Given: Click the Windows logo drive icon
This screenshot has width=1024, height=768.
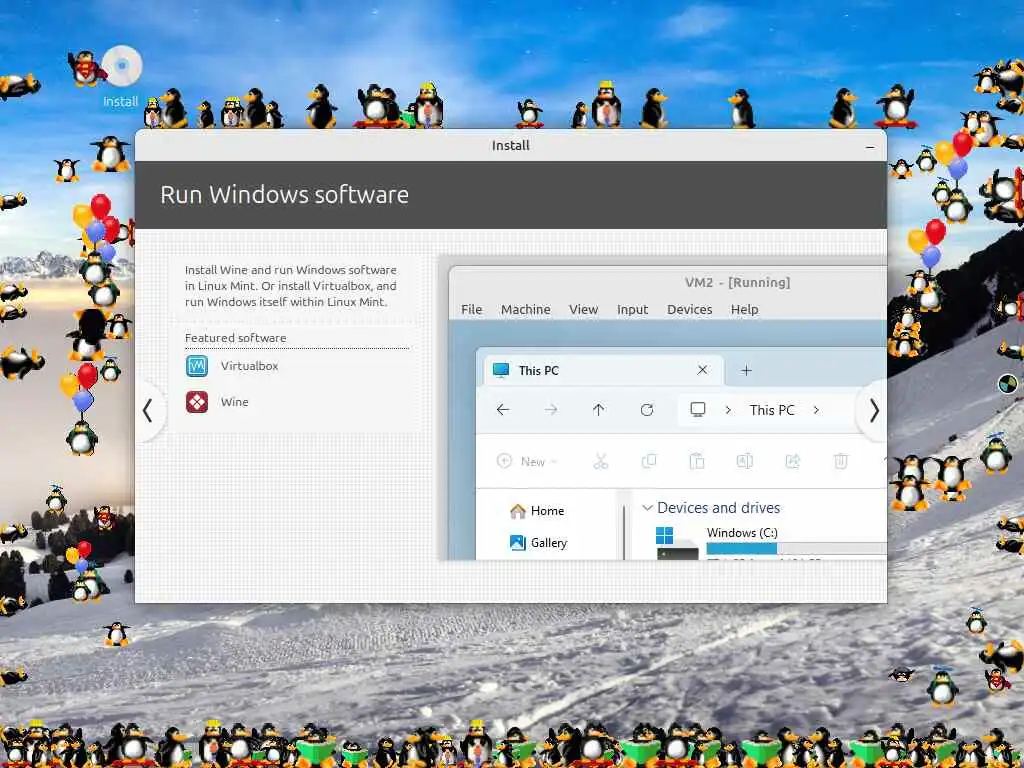Looking at the screenshot, I should pyautogui.click(x=664, y=536).
